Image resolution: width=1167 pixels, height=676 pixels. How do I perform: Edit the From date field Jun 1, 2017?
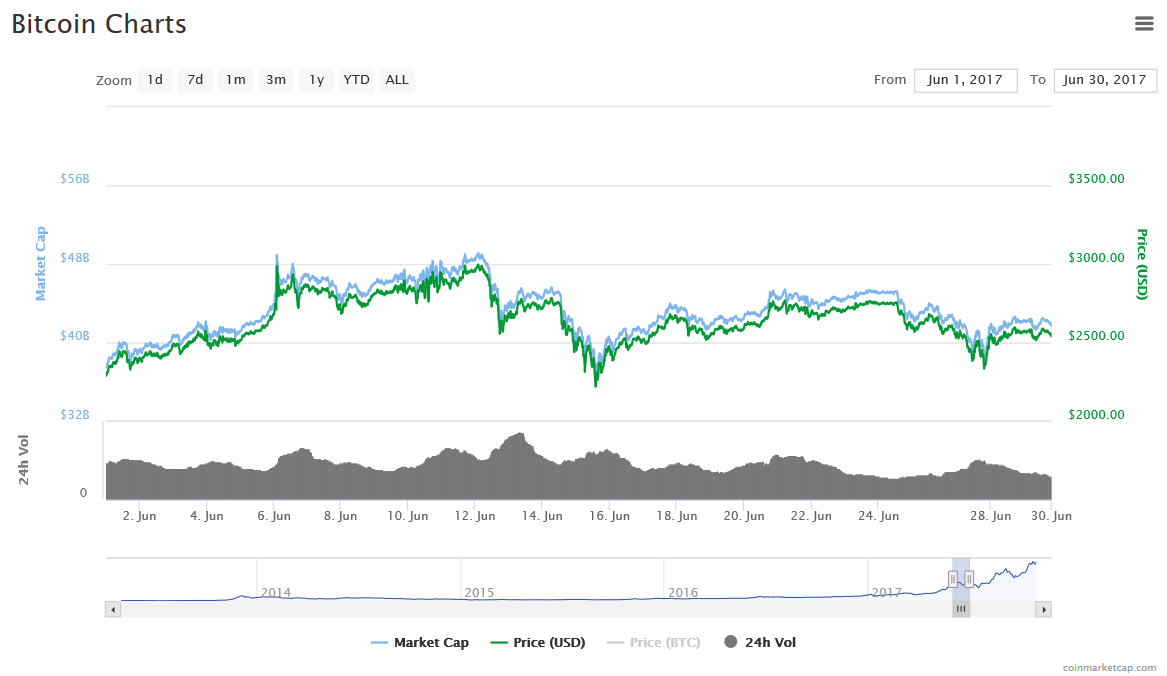coord(965,80)
